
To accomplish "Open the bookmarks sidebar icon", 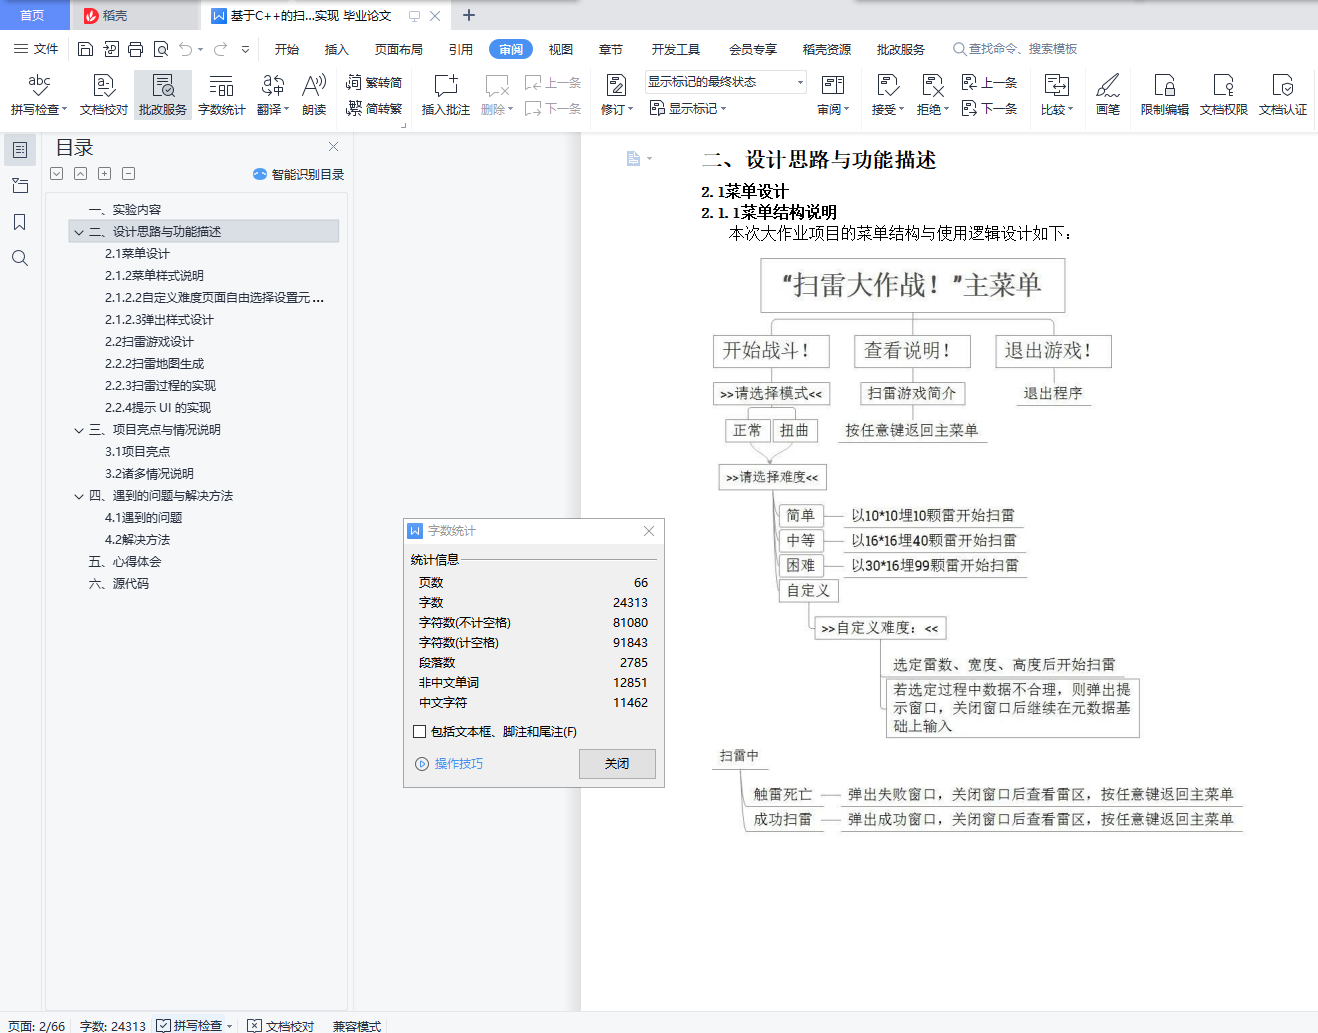I will tap(20, 222).
